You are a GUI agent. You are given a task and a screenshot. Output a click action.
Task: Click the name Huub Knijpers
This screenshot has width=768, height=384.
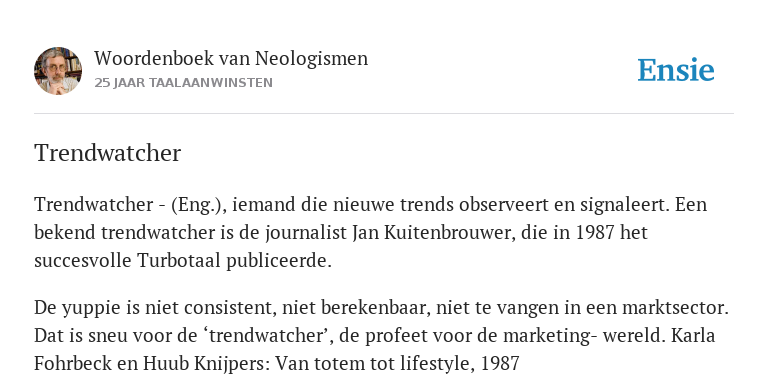pyautogui.click(x=206, y=364)
